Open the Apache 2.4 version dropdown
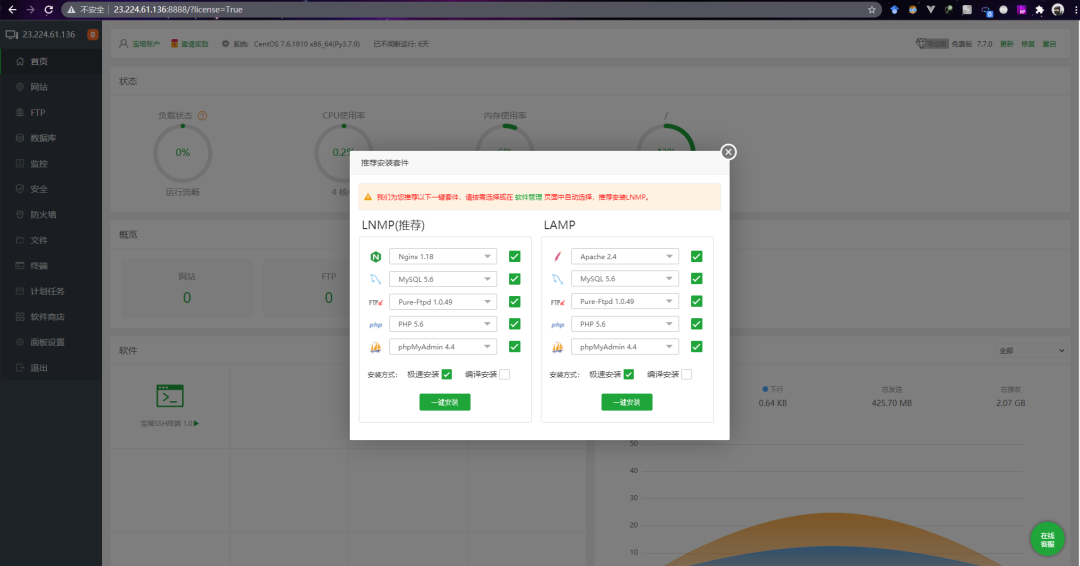1080x566 pixels. pos(625,257)
